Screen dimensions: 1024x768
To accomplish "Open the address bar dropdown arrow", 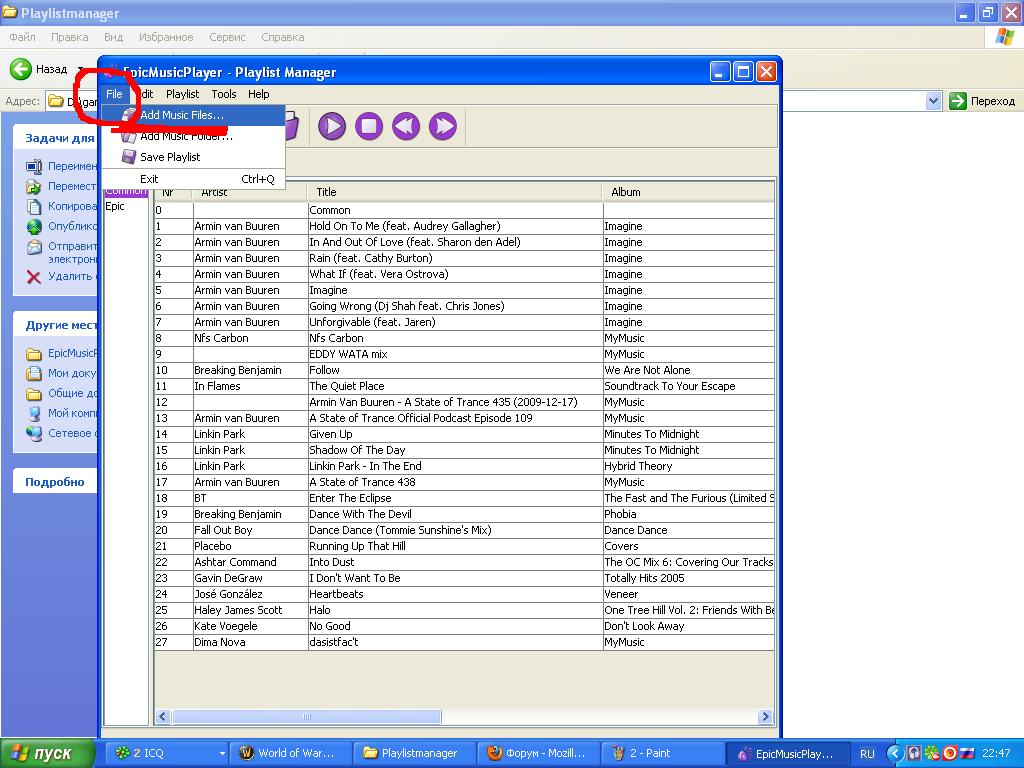I will click(933, 101).
